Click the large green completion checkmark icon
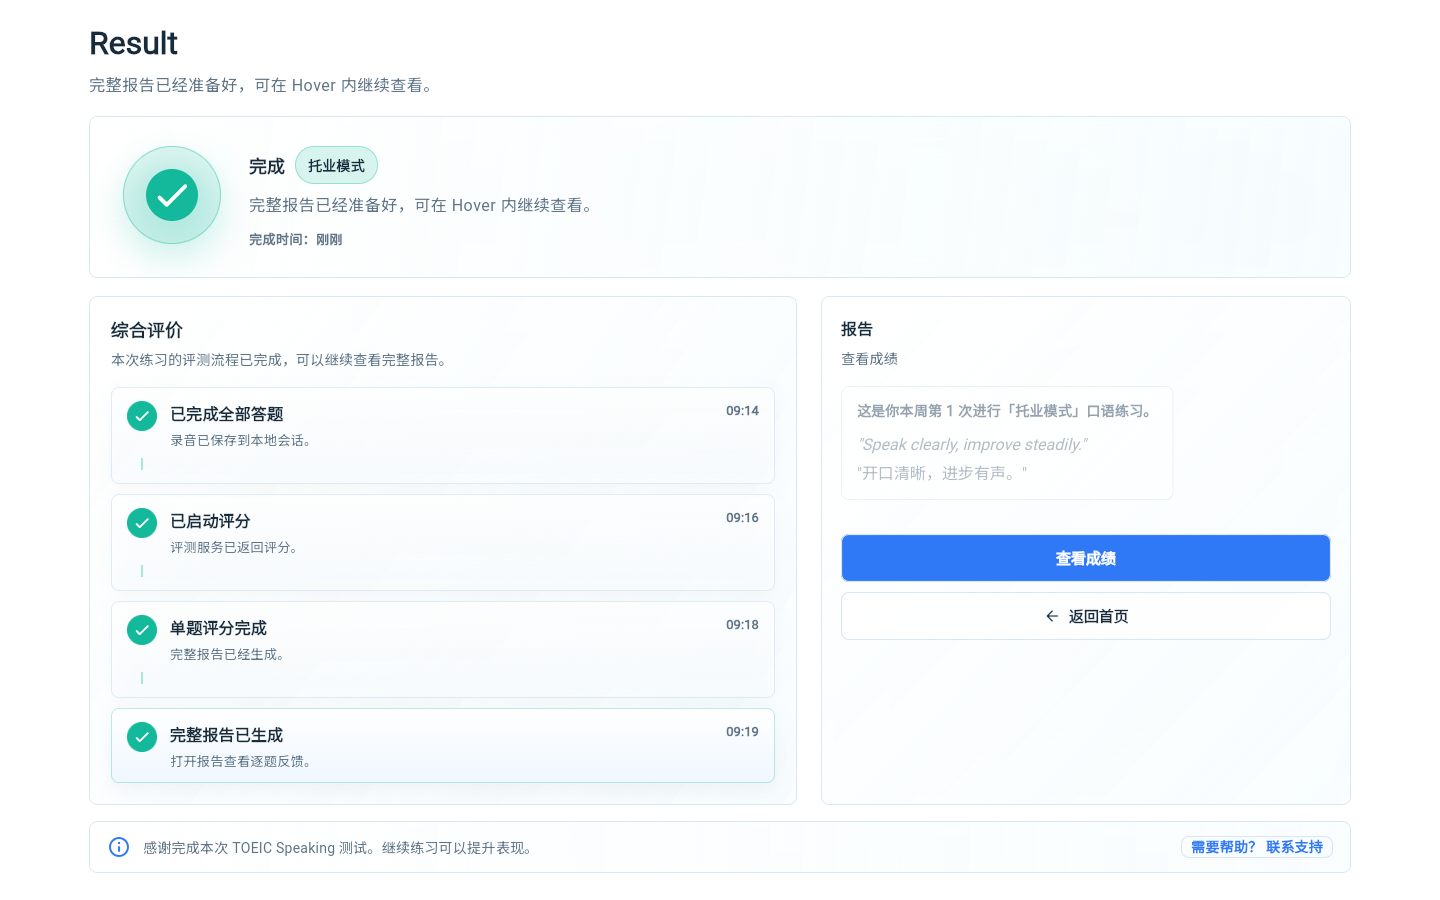 [172, 195]
